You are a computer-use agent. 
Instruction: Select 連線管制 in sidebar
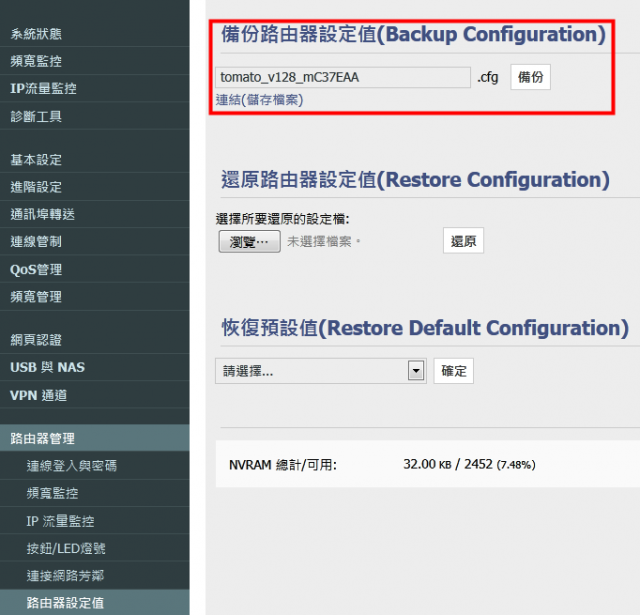[94, 242]
